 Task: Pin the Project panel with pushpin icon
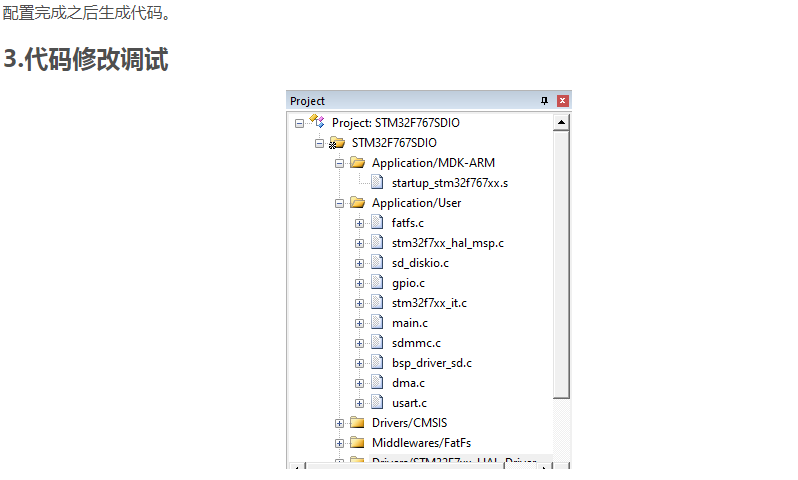pyautogui.click(x=544, y=101)
